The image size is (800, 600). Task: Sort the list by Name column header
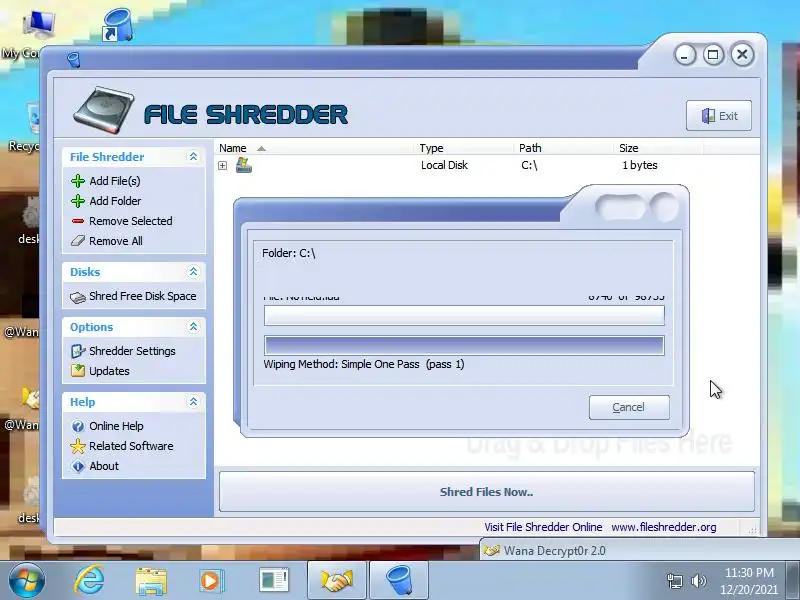[x=314, y=148]
